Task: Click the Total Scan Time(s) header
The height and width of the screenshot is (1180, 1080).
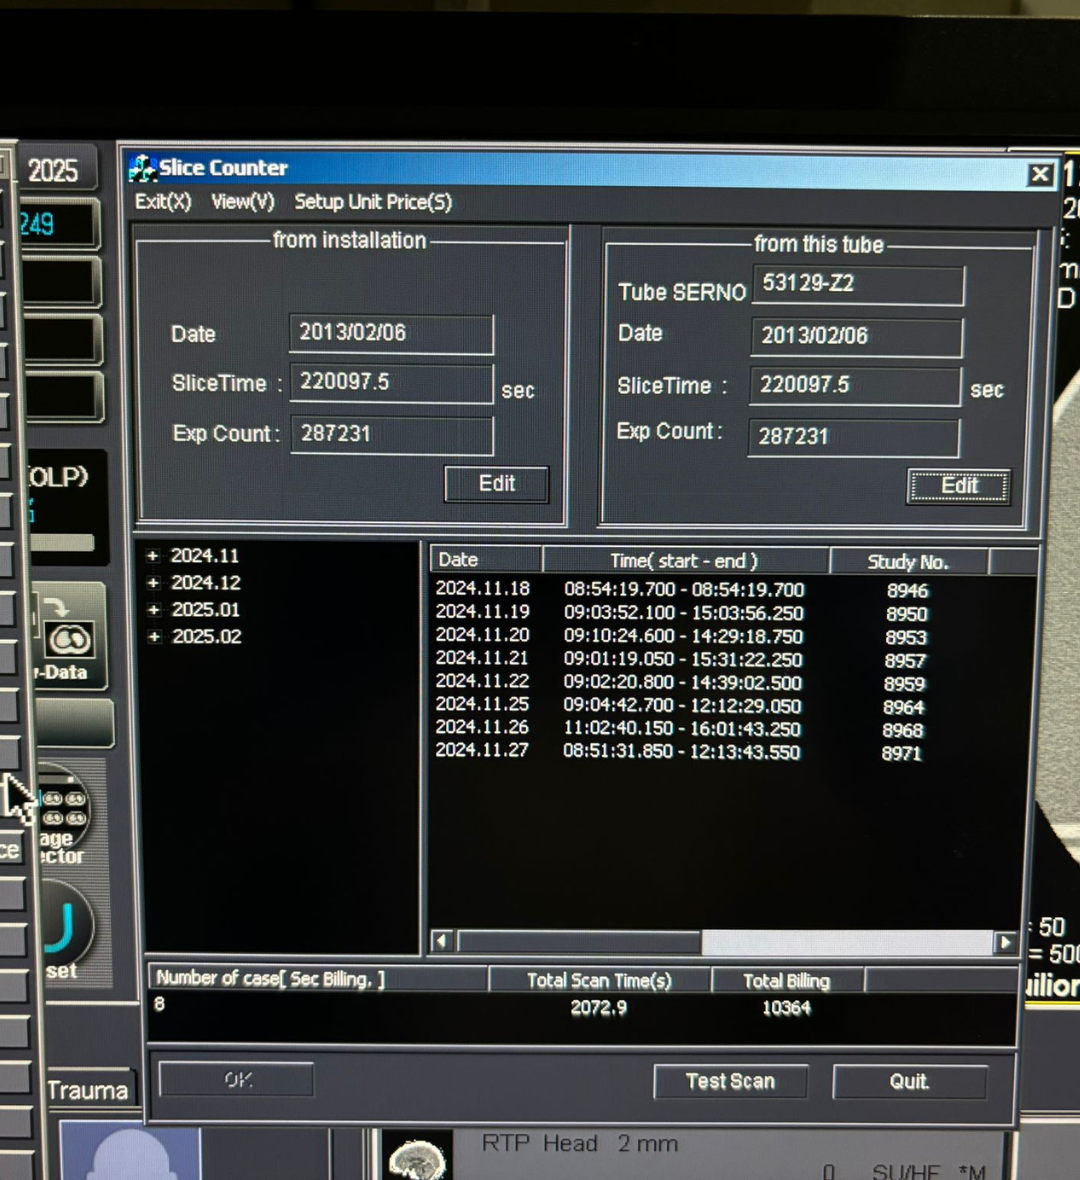Action: [x=599, y=980]
